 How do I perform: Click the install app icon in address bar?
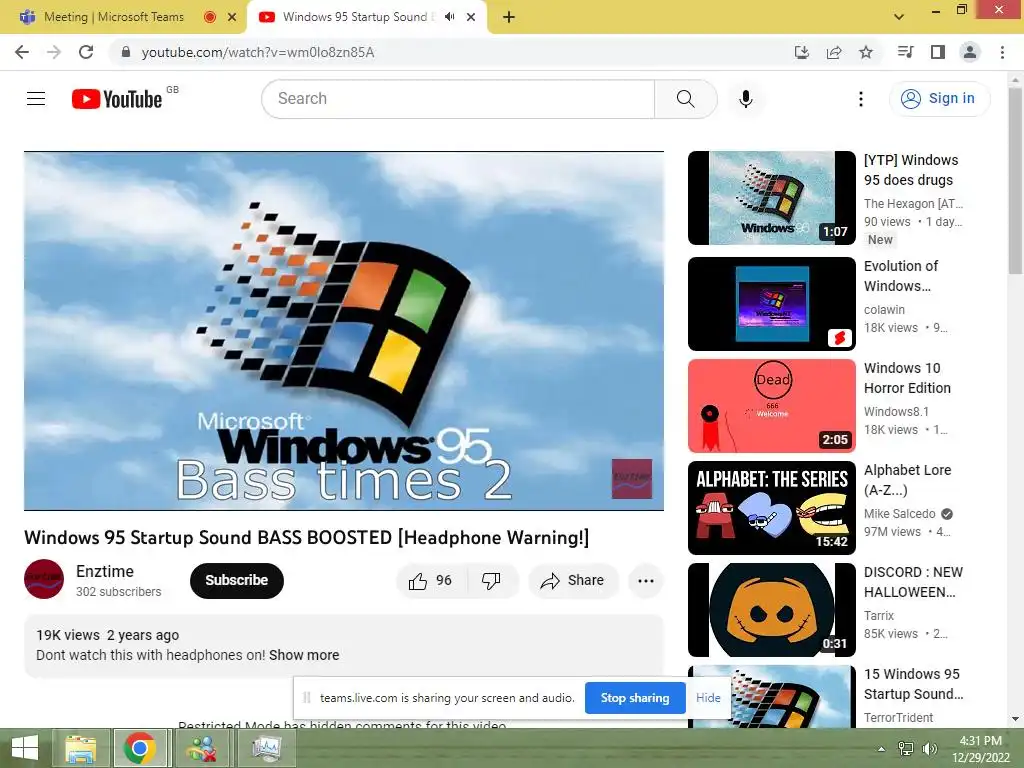802,52
